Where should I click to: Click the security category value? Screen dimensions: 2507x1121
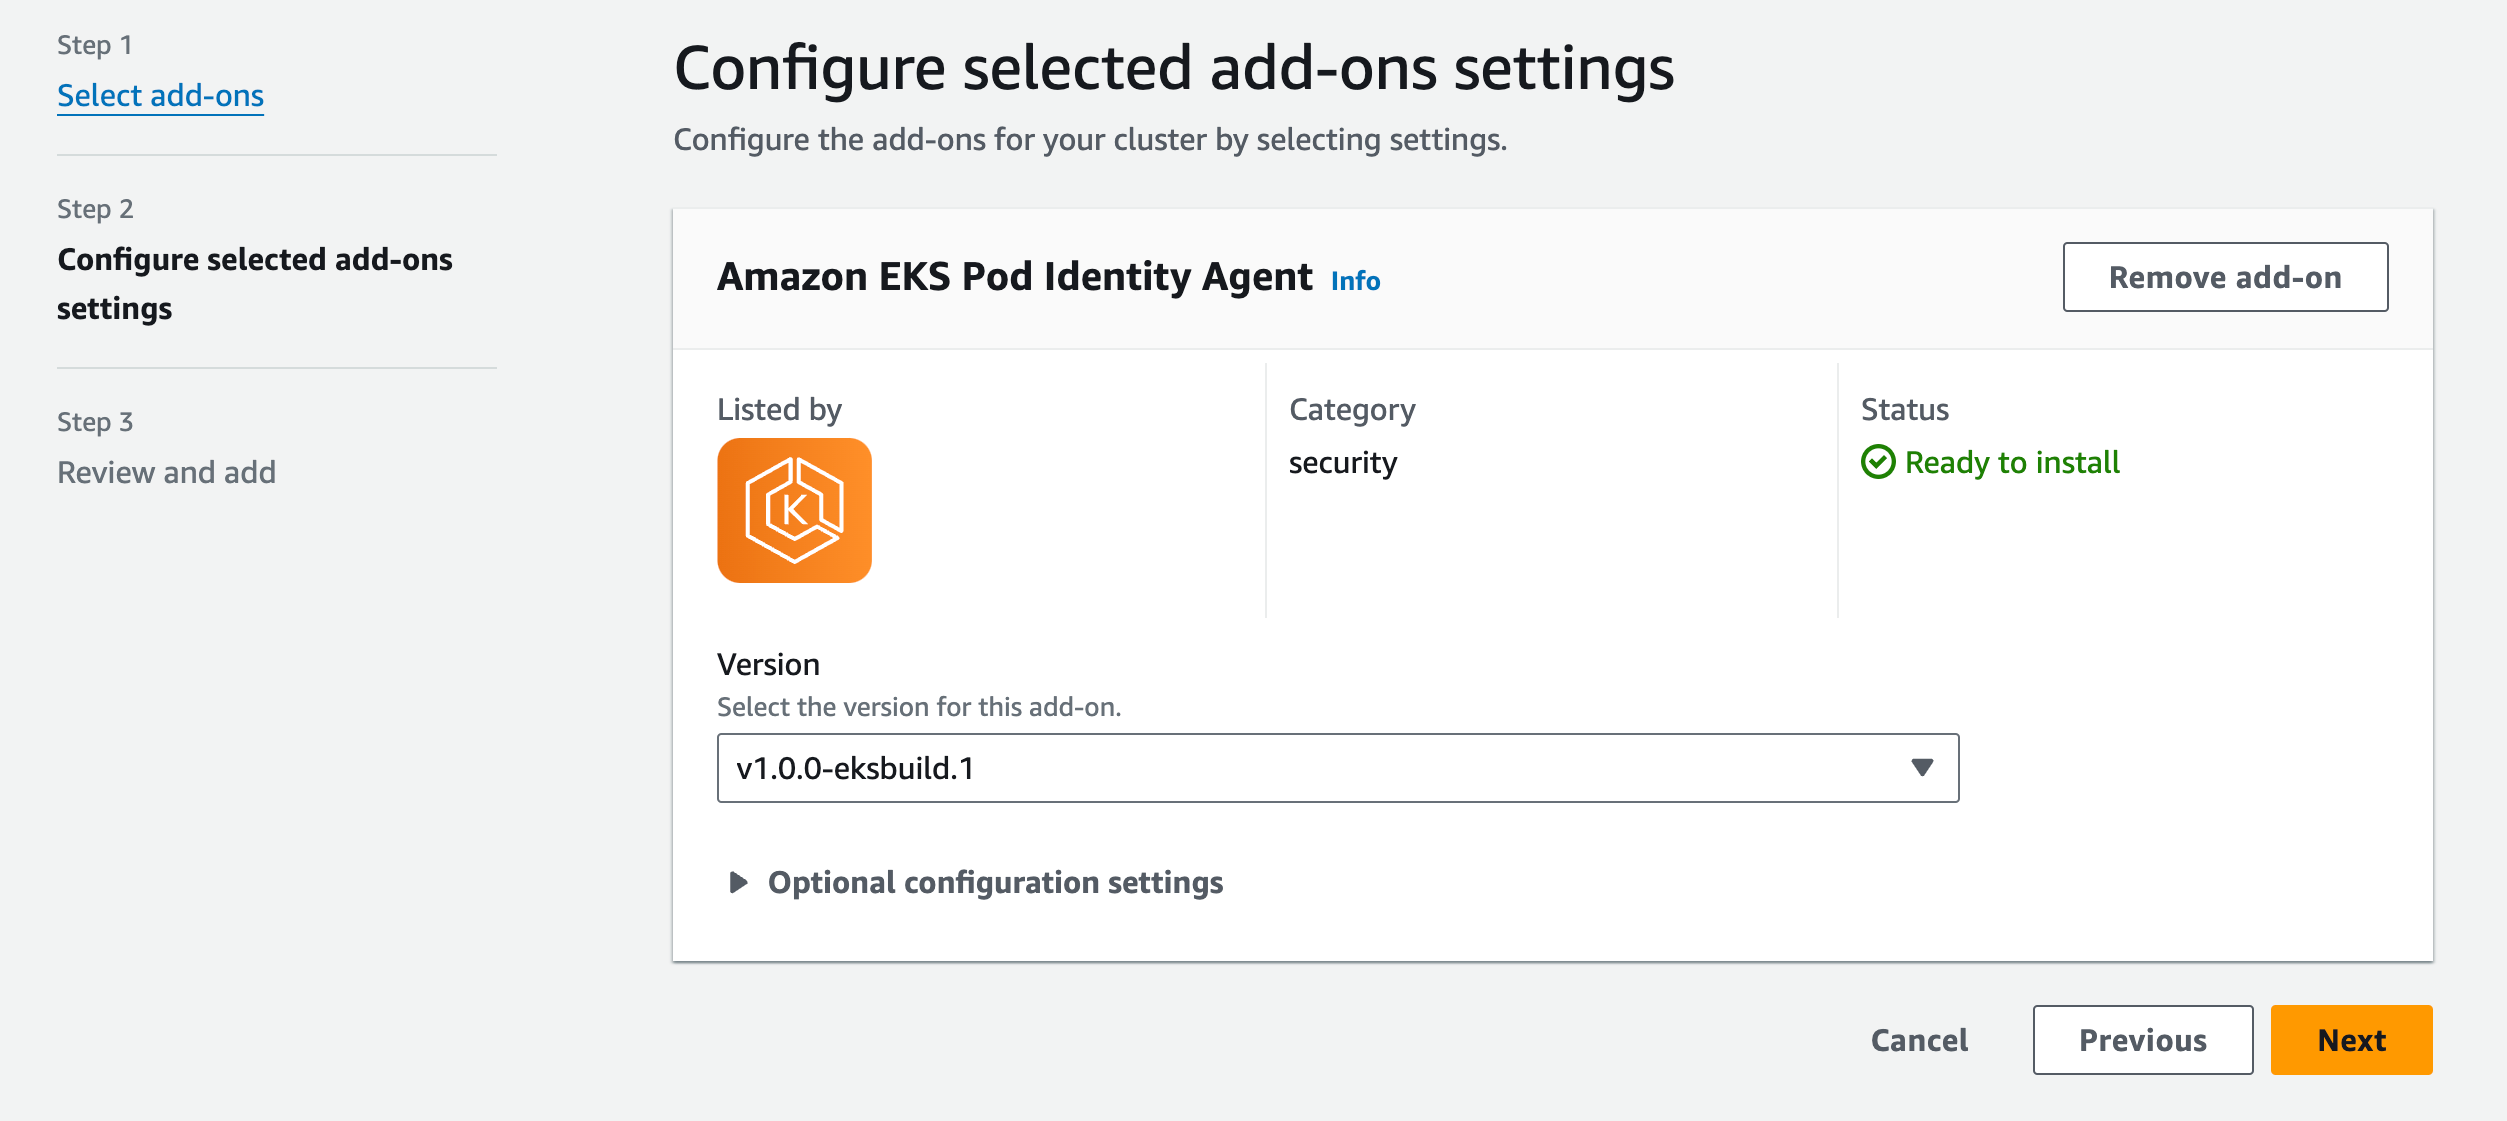[x=1342, y=462]
